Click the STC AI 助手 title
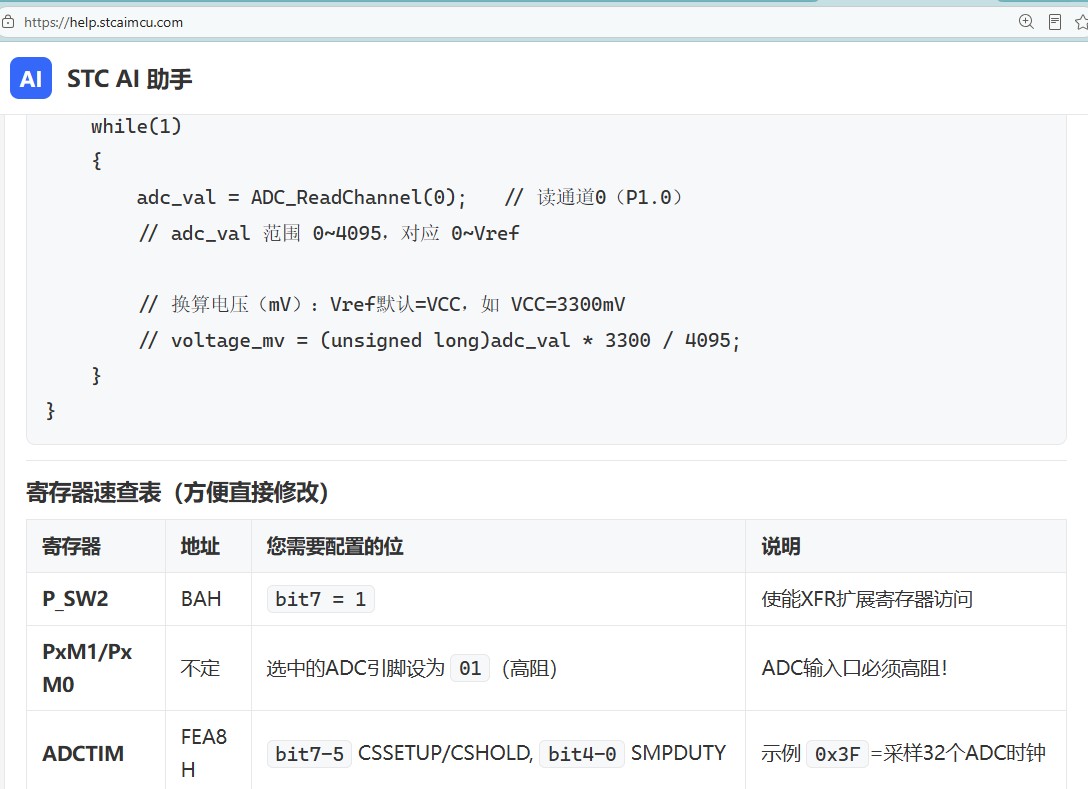The image size is (1088, 789). pyautogui.click(x=130, y=78)
